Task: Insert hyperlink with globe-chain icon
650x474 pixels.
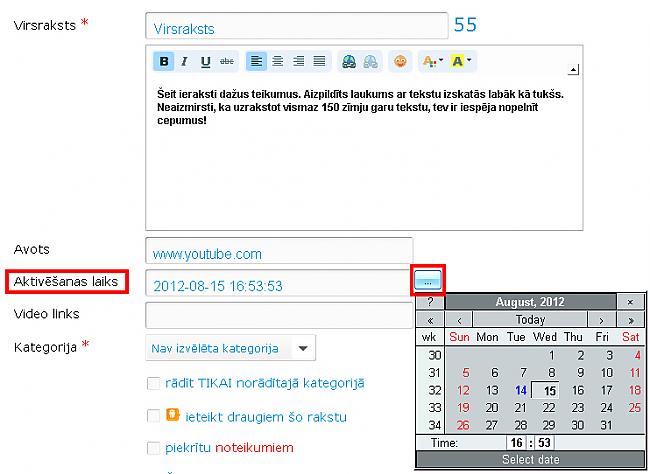Action: [x=349, y=61]
